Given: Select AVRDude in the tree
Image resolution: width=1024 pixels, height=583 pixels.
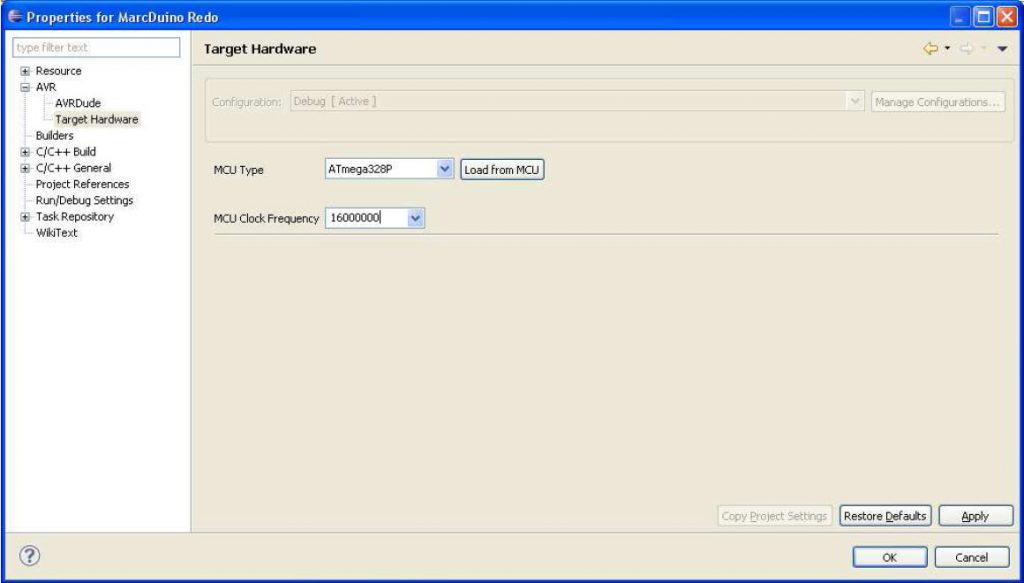Looking at the screenshot, I should click(78, 103).
